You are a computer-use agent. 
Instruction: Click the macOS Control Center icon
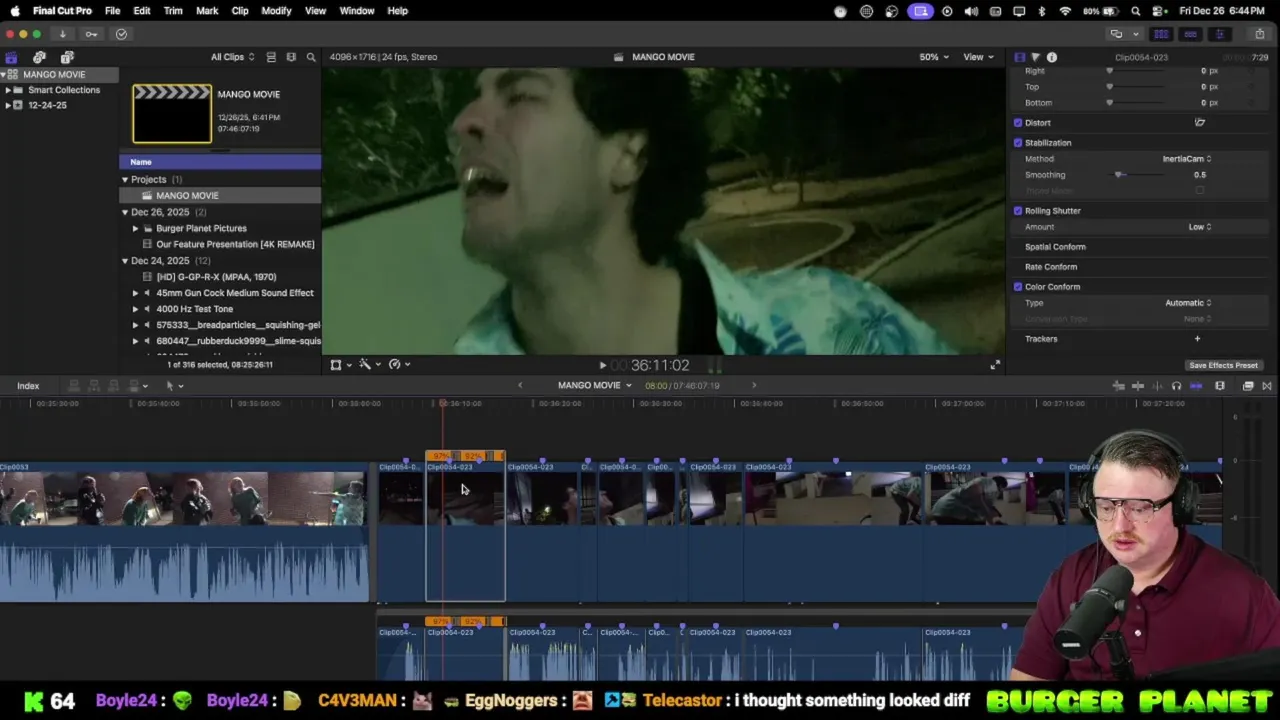coord(1159,11)
